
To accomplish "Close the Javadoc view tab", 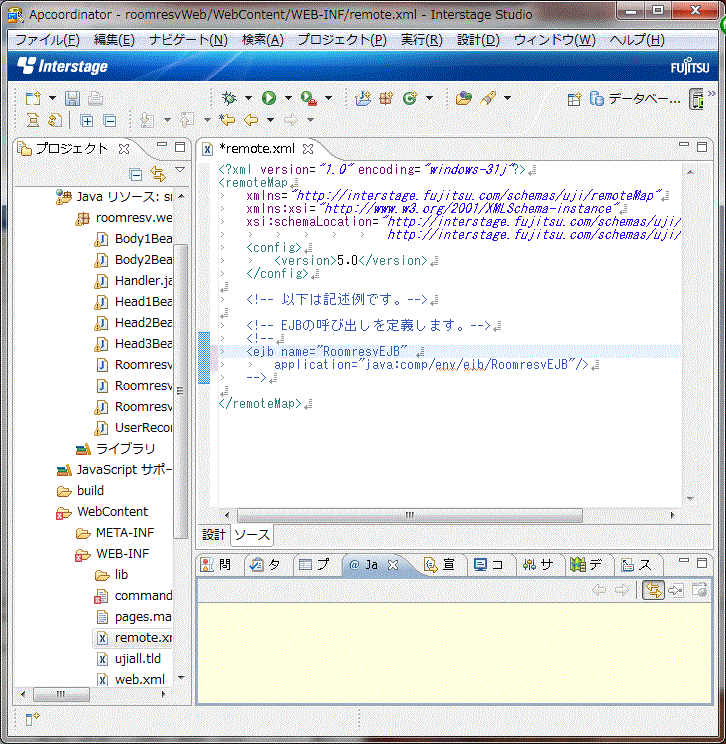I will [x=393, y=565].
